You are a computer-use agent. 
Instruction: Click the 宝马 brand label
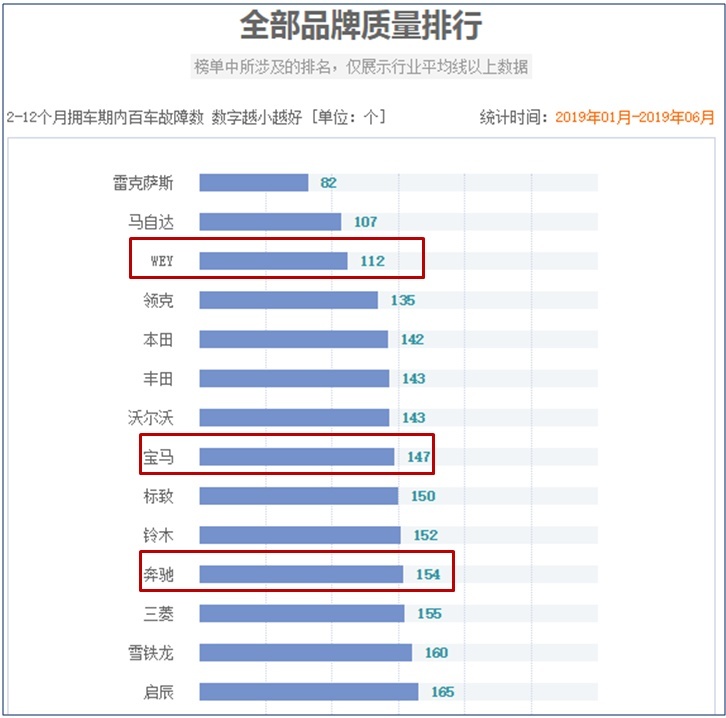click(x=158, y=457)
